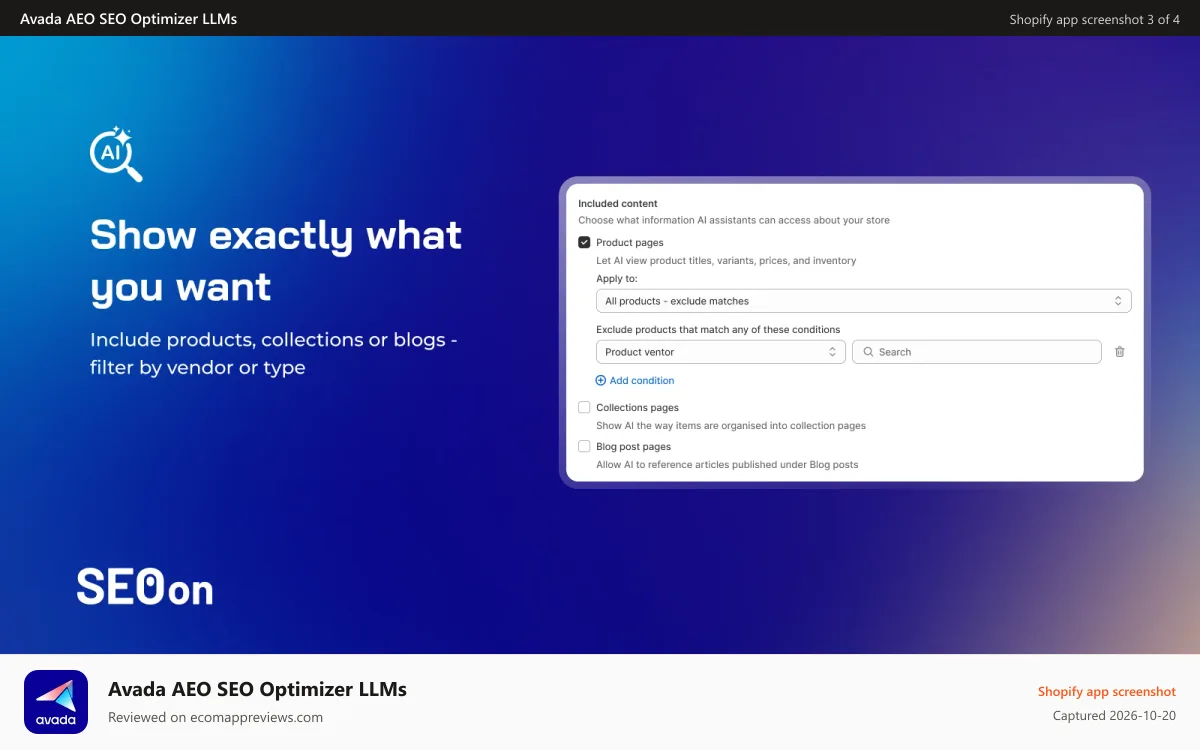Click 'Exclude products that match any of these conditions'
Image resolution: width=1200 pixels, height=750 pixels.
[x=718, y=329]
